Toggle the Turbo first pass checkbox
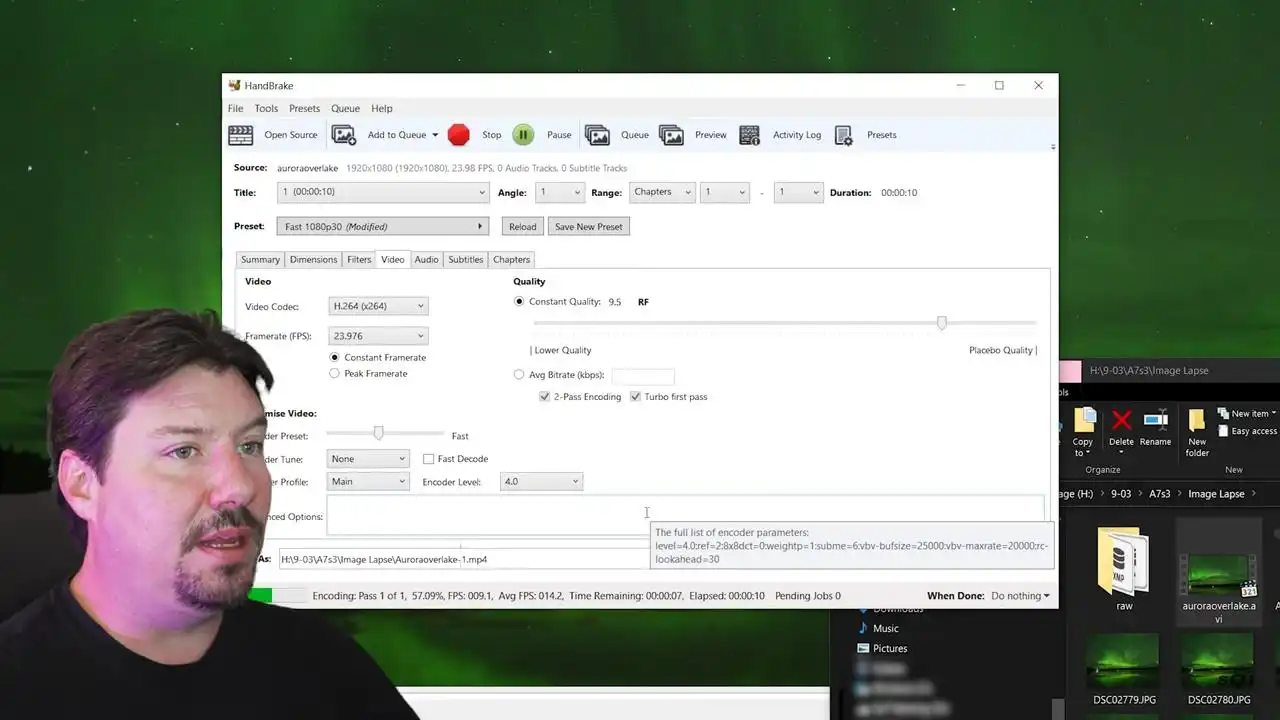Viewport: 1280px width, 720px height. point(635,397)
